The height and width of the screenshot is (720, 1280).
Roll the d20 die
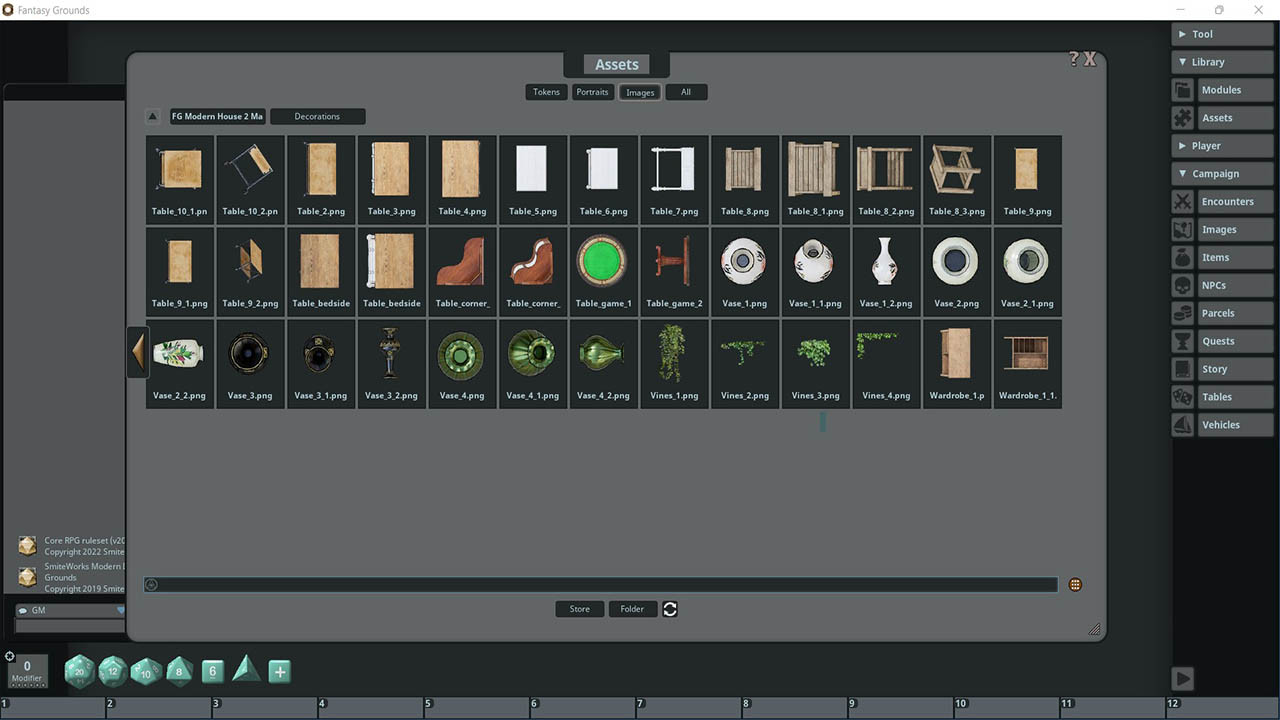79,671
